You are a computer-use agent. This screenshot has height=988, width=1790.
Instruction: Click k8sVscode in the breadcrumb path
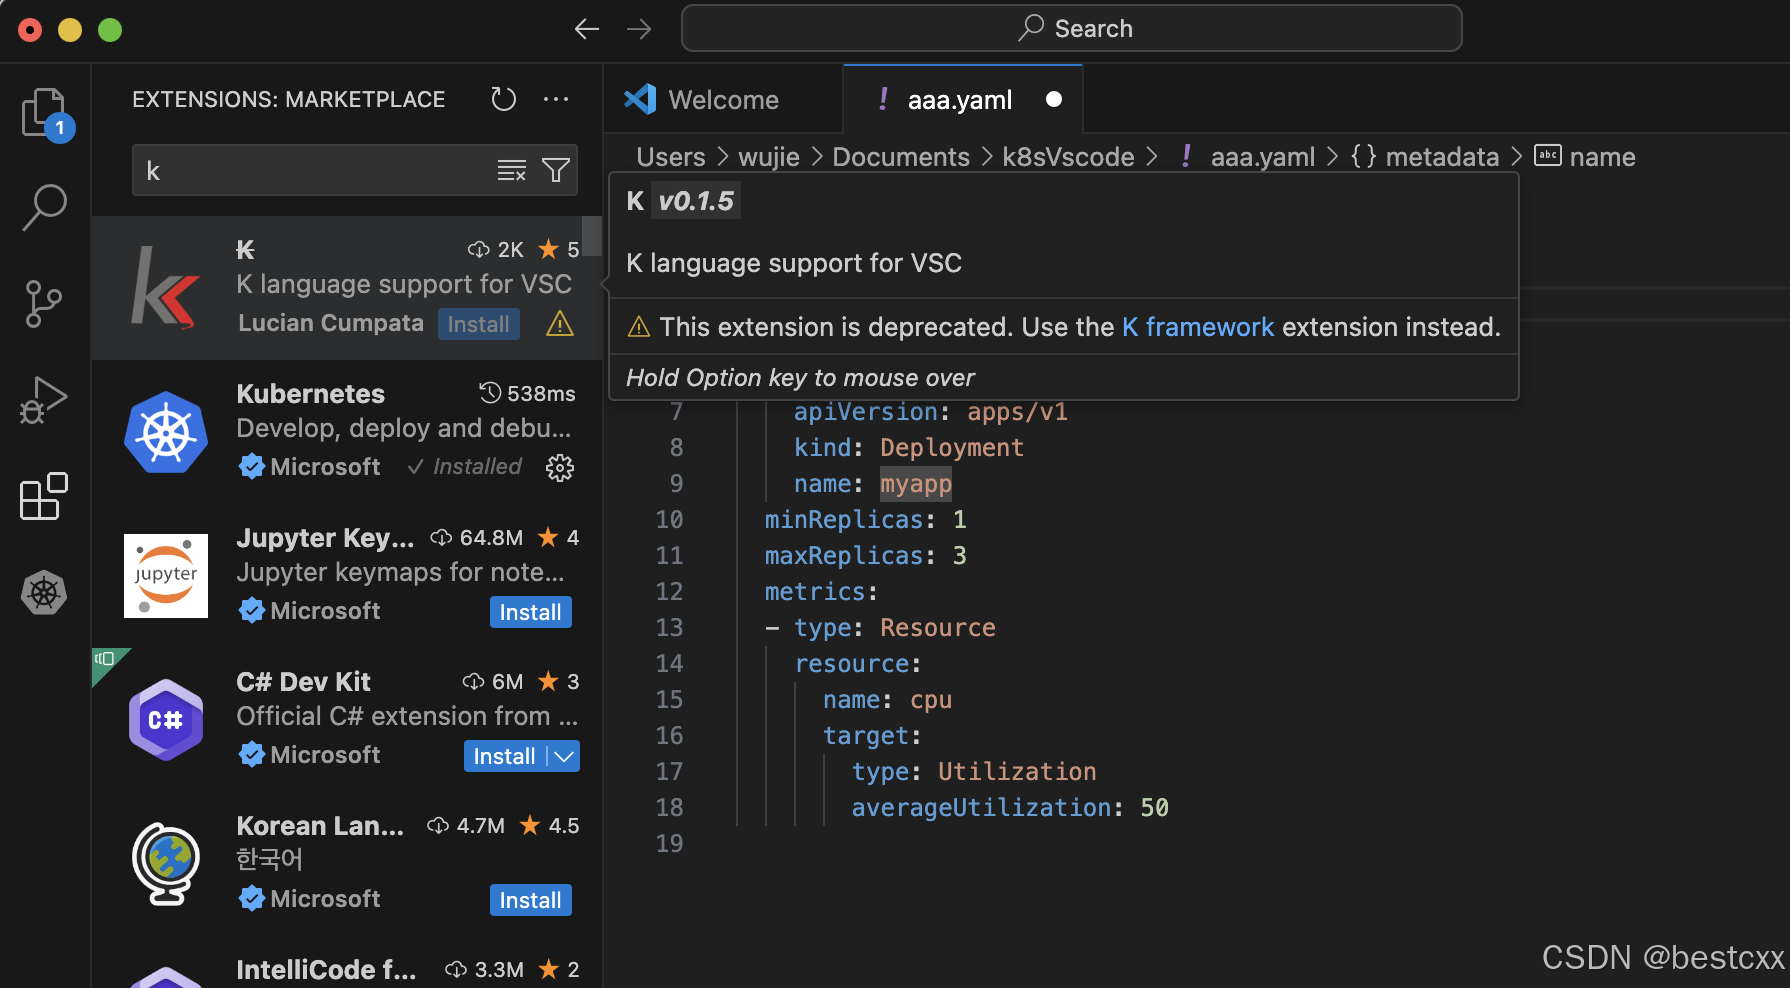click(x=1068, y=157)
